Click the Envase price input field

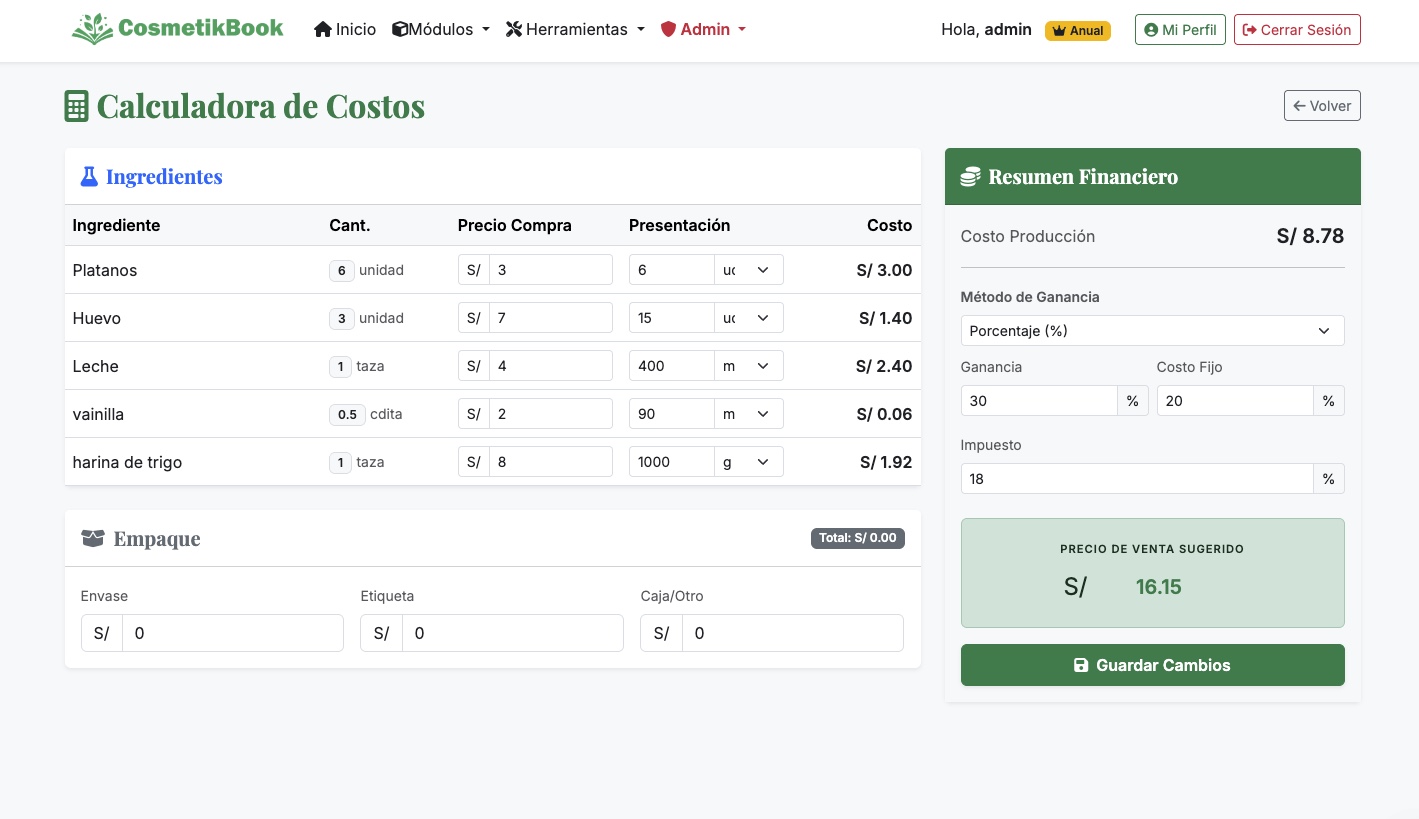[x=232, y=633]
